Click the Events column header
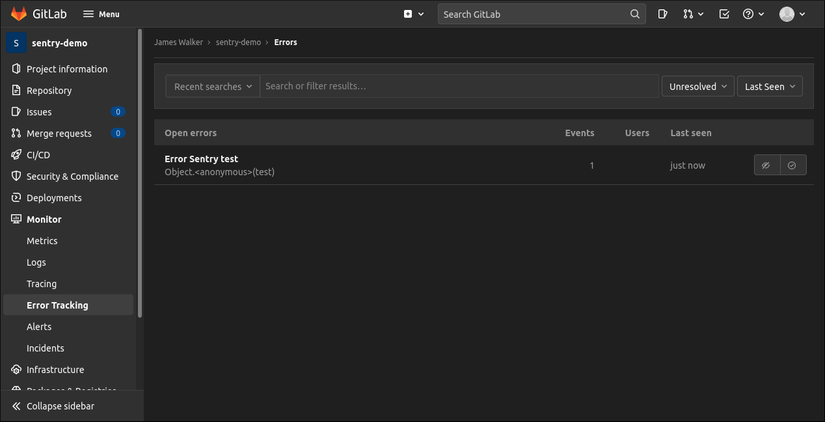Viewport: 825px width, 422px height. click(x=580, y=133)
